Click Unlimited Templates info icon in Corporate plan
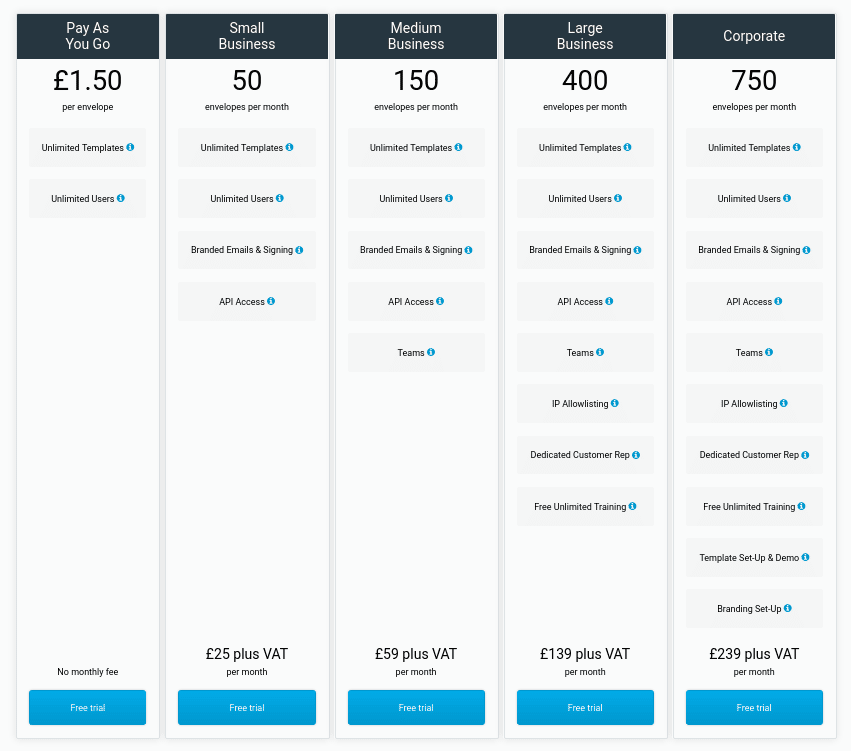The height and width of the screenshot is (751, 851). click(x=797, y=147)
